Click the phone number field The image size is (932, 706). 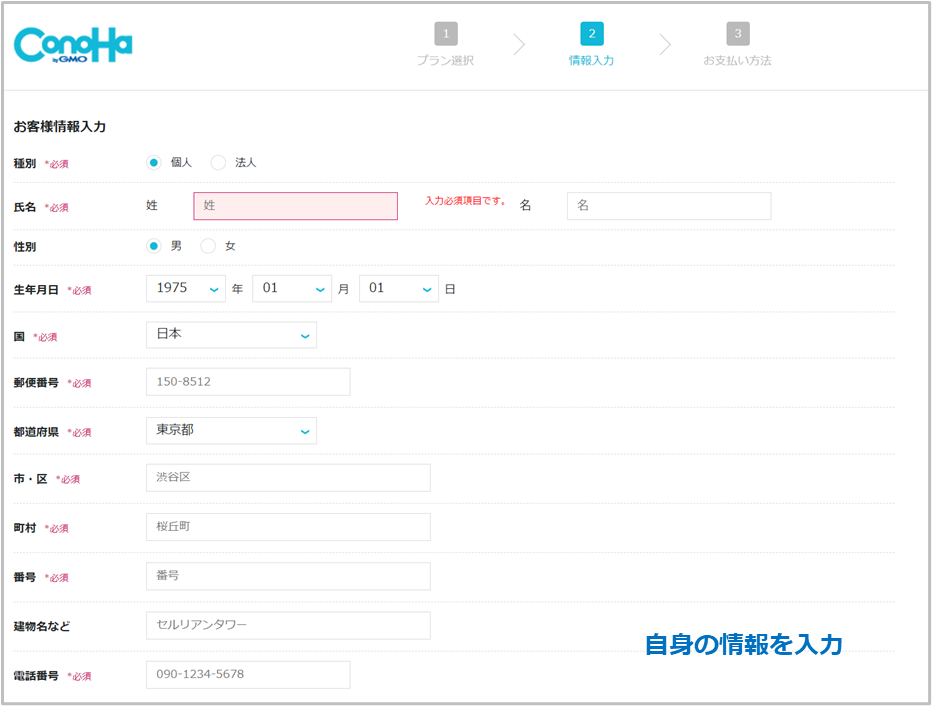(248, 675)
